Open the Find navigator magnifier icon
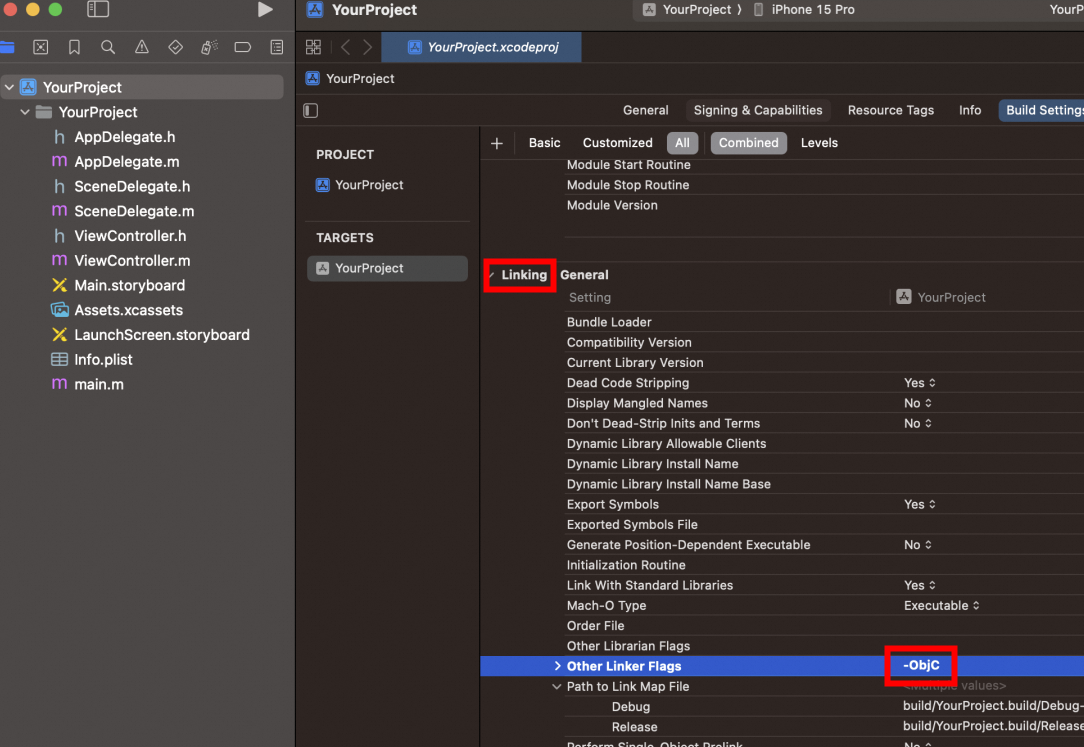This screenshot has width=1084, height=747. pos(108,47)
